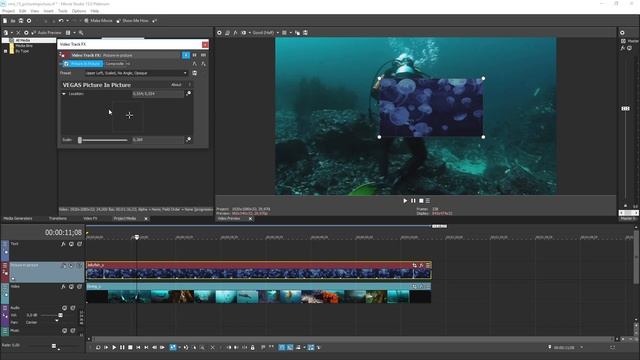Screen dimensions: 640x360
Task: Open Track FX on the Text track
Action: point(63,244)
